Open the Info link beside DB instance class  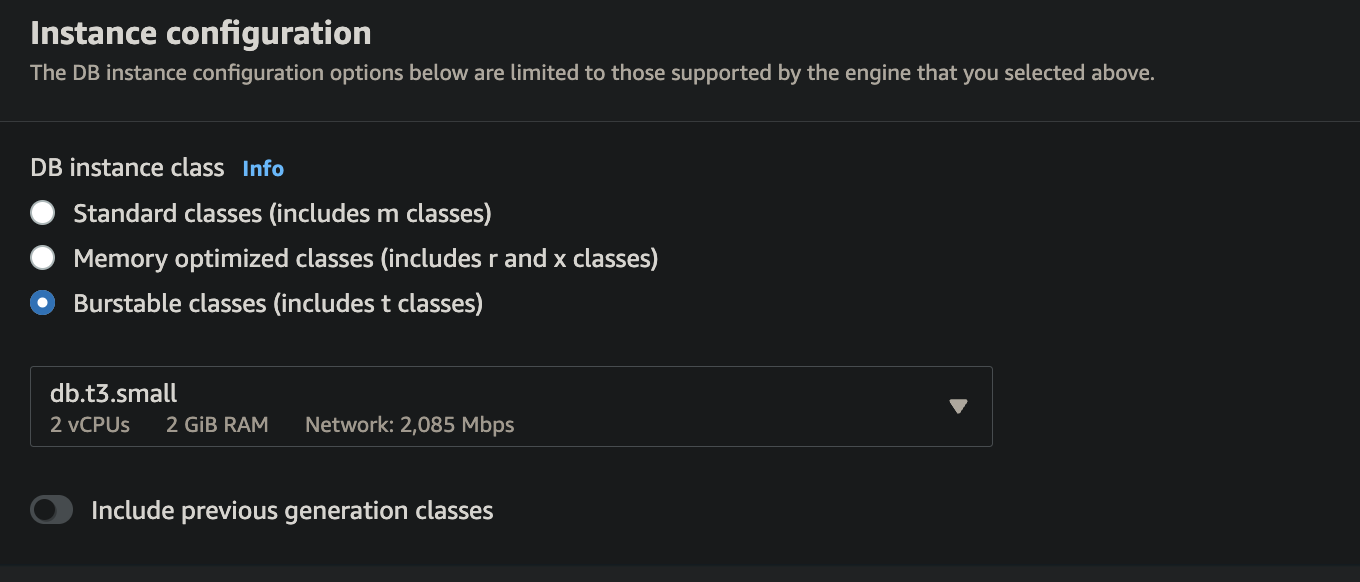click(263, 168)
